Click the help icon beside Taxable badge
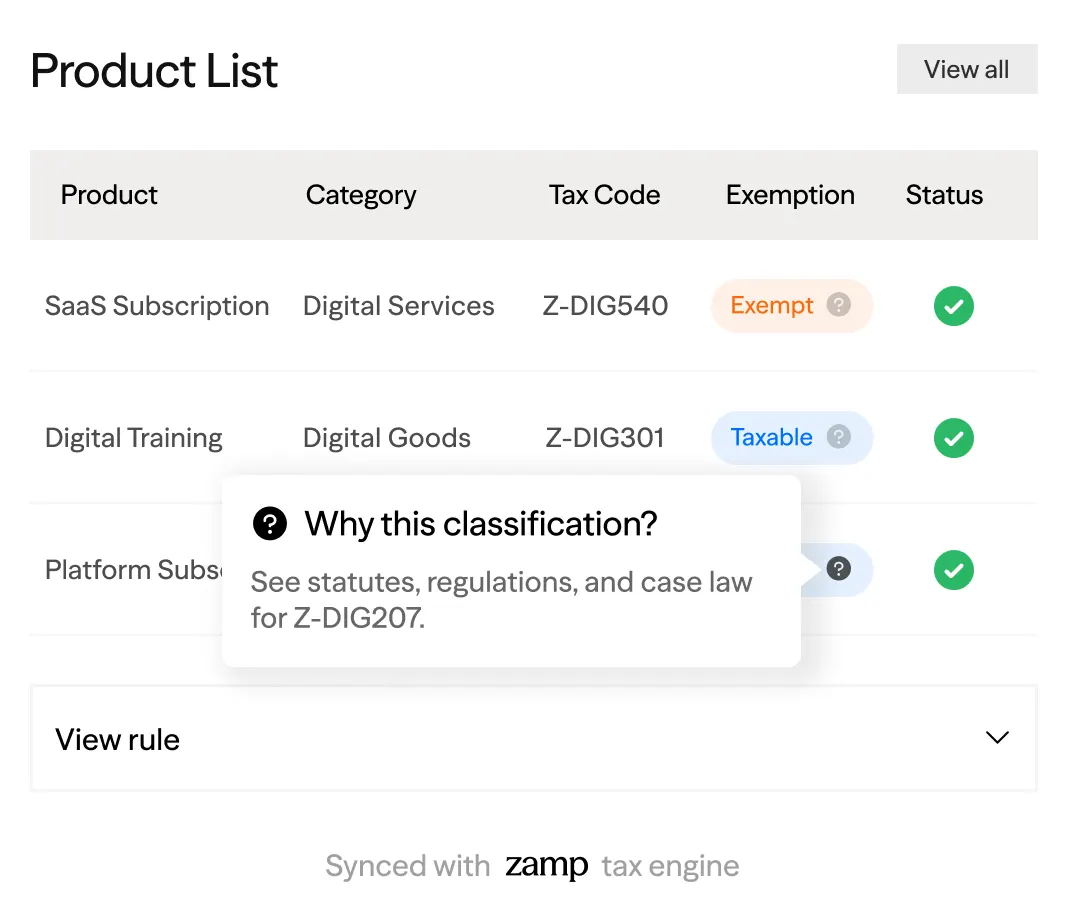Screen dimensions: 1068x924 [839, 437]
